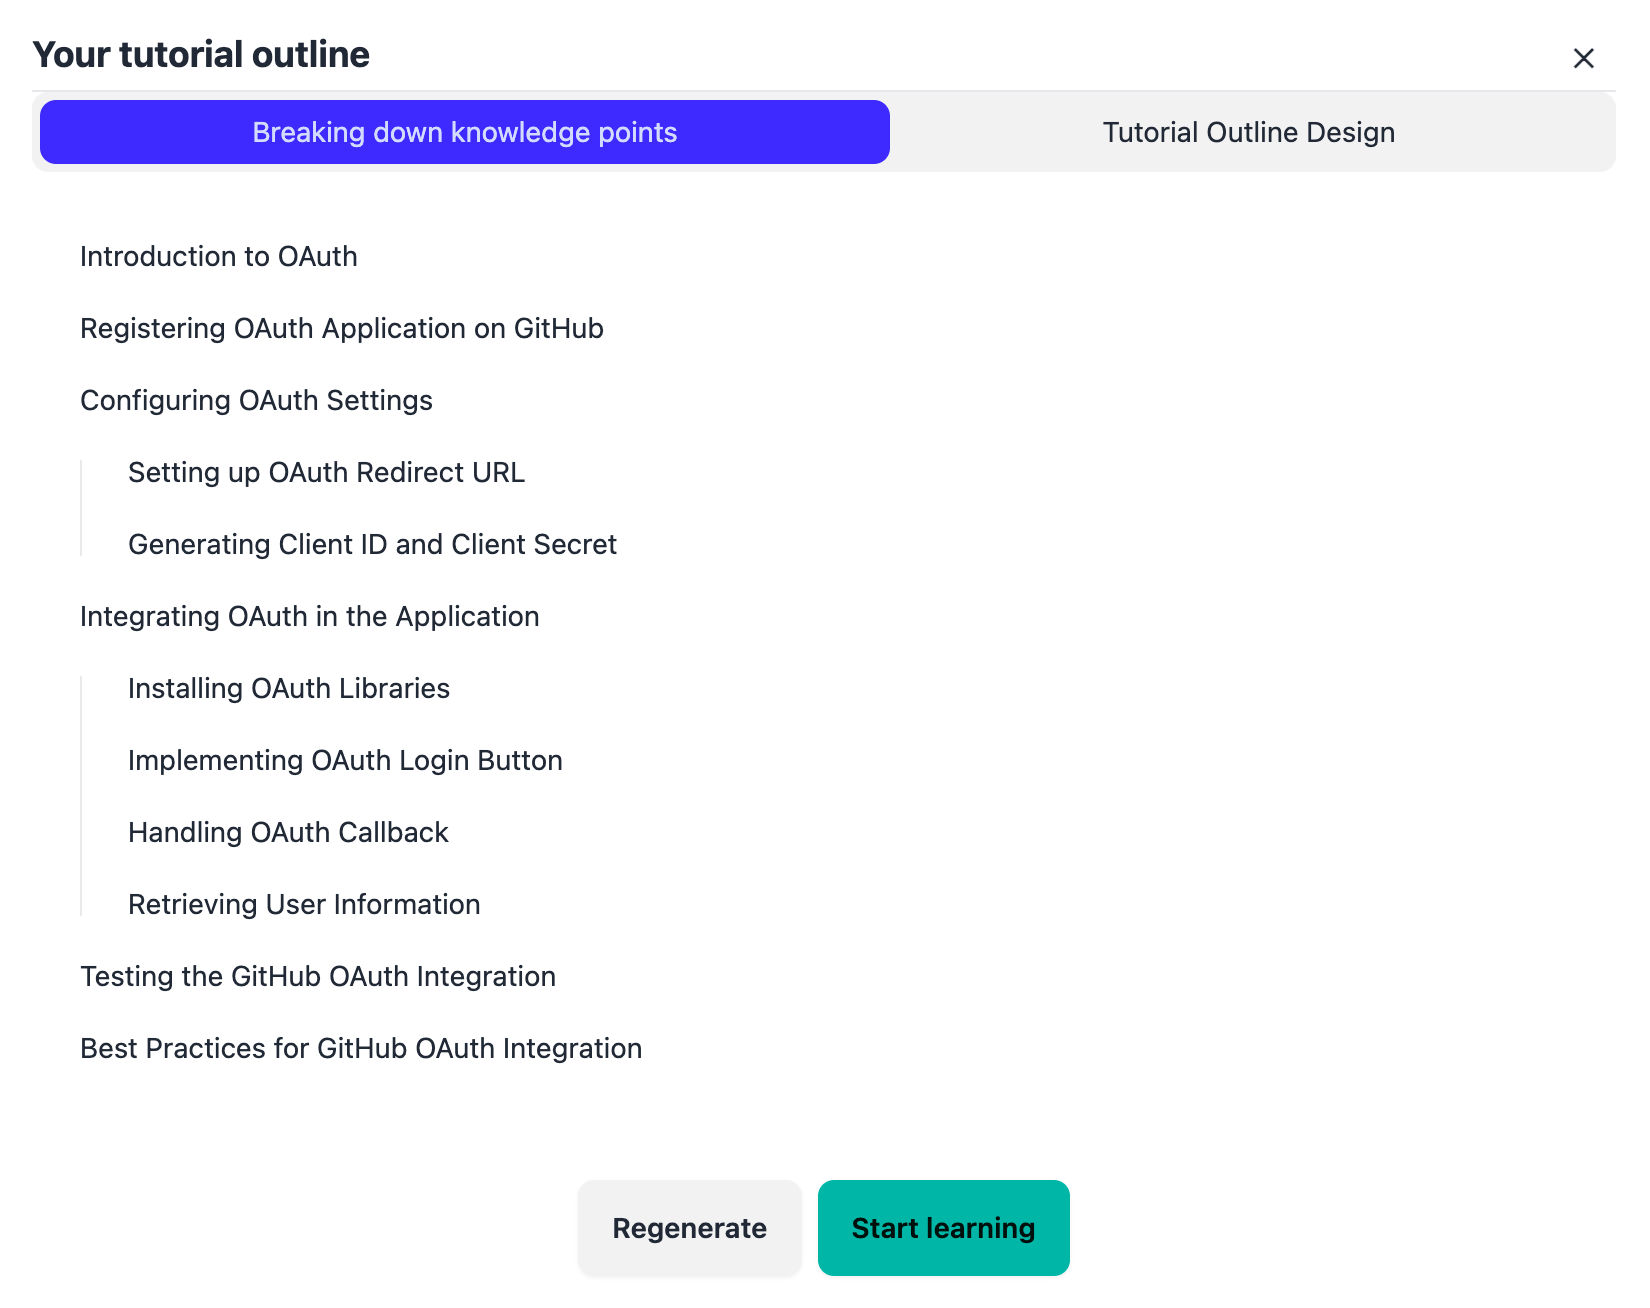This screenshot has height=1308, width=1650.
Task: Open the Tutorial Outline Design tab
Action: [1248, 132]
